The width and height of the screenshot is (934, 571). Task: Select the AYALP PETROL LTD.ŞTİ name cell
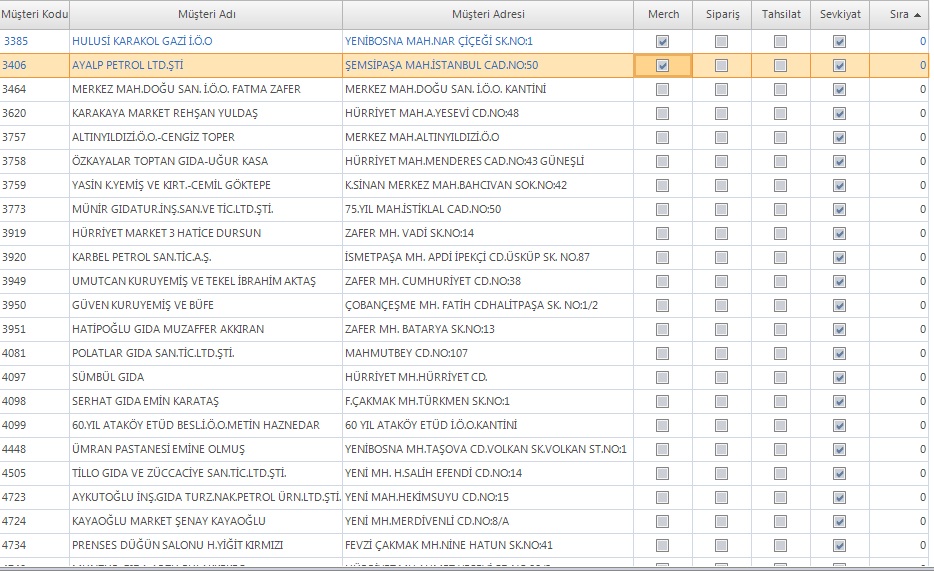point(206,65)
